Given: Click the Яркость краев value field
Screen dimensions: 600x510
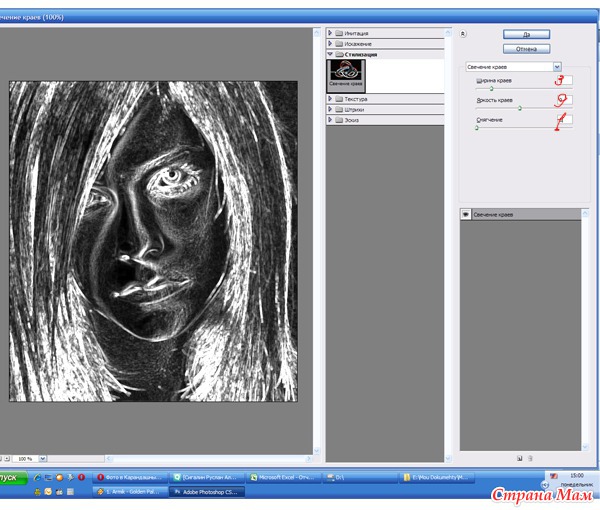Looking at the screenshot, I should [x=564, y=100].
